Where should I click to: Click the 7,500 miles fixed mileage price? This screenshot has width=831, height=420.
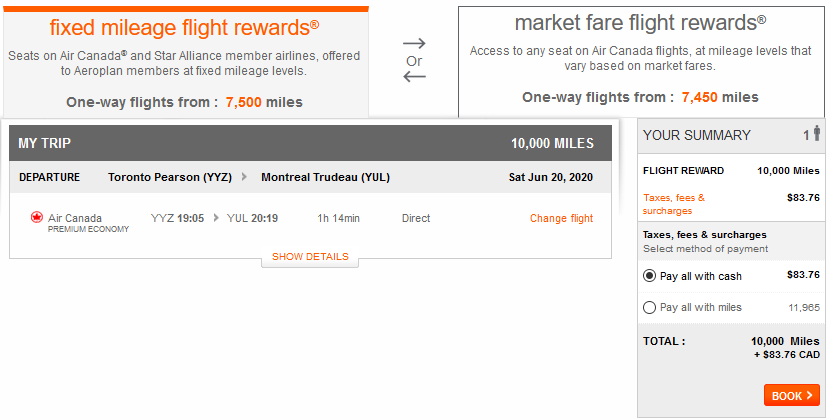[264, 102]
